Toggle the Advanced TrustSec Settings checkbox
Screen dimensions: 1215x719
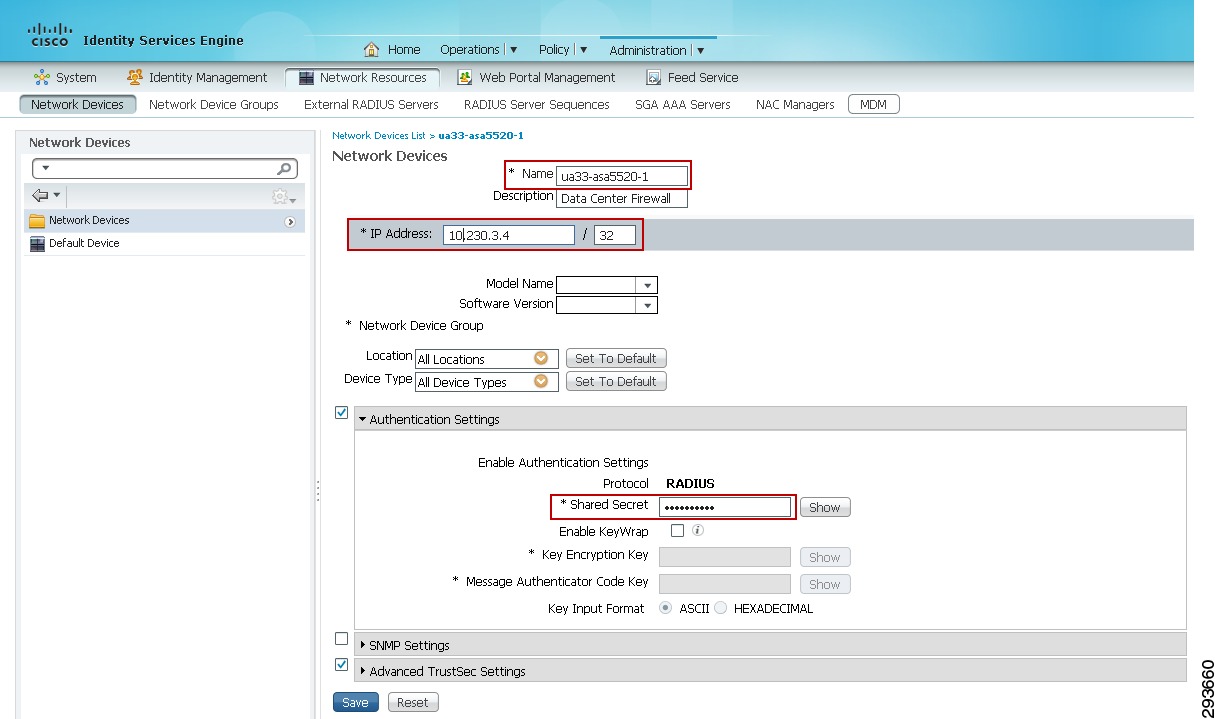341,664
